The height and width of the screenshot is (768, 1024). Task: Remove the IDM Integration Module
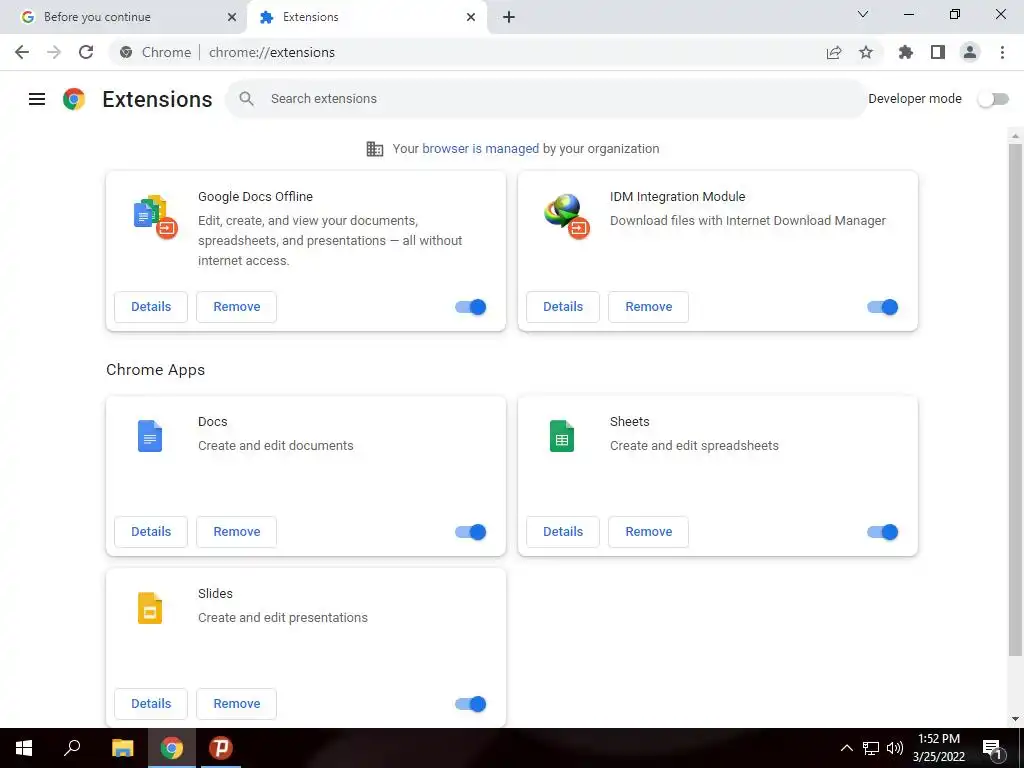(648, 307)
